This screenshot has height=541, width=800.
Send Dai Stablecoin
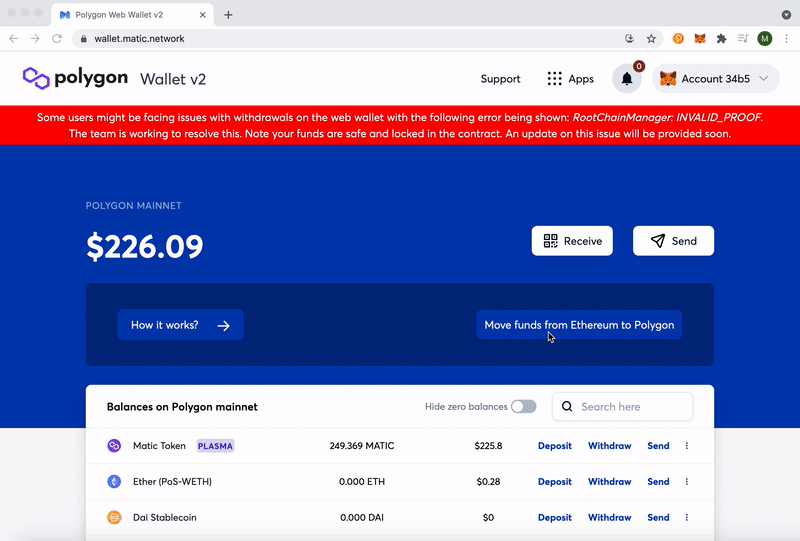(658, 518)
